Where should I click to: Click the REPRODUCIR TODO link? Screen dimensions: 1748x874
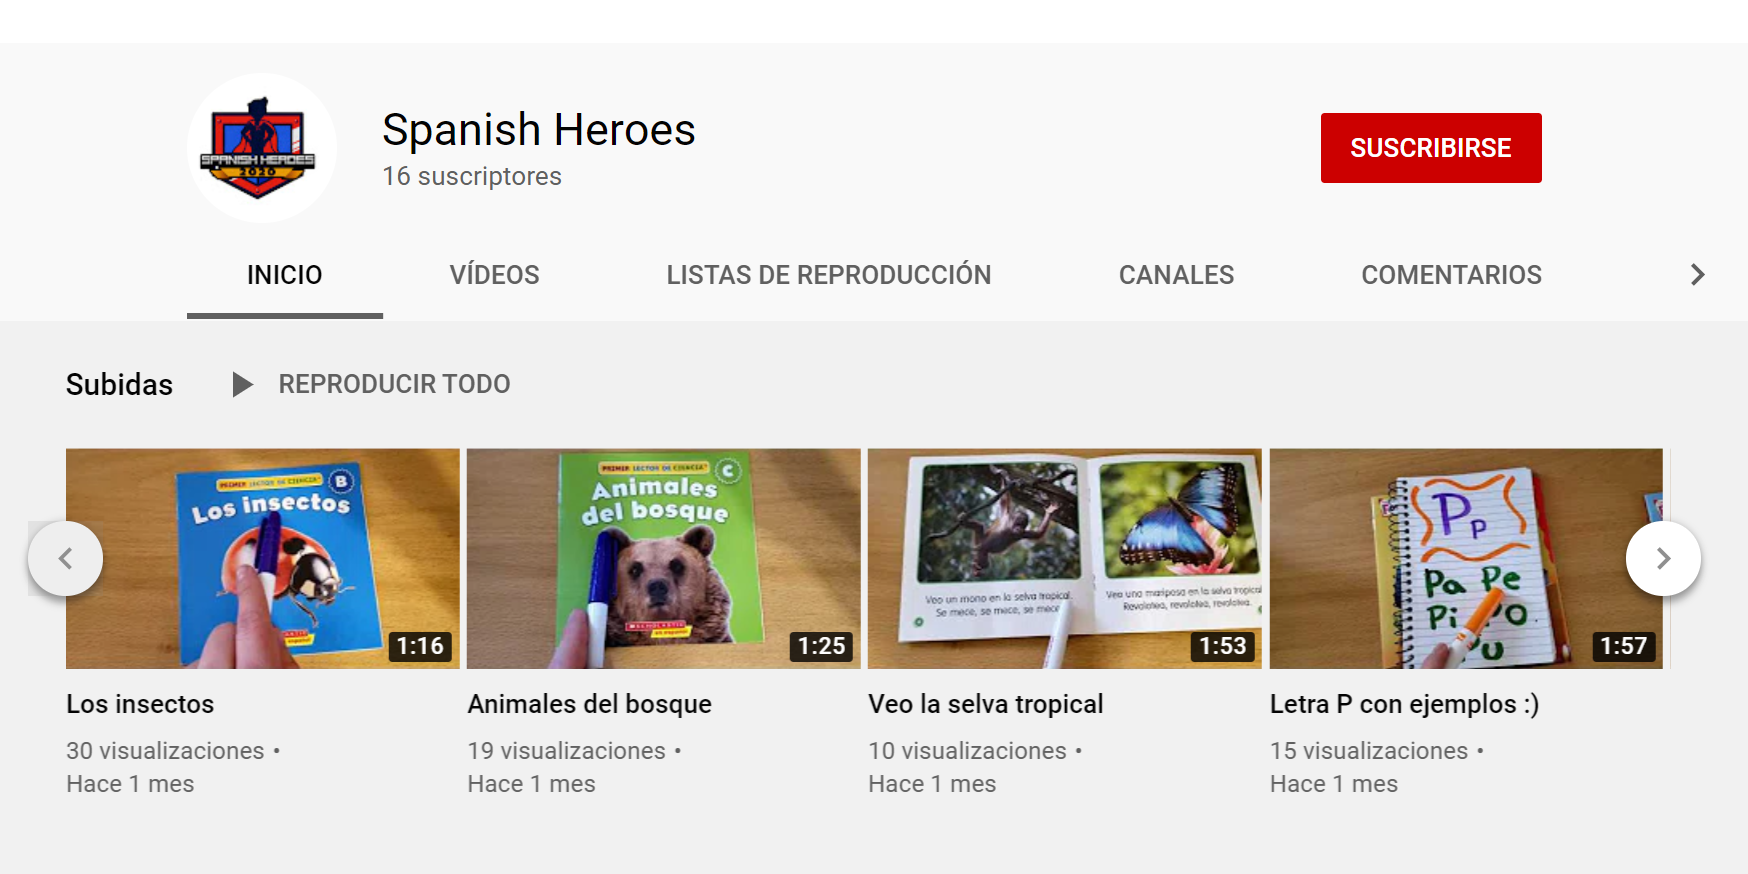click(394, 384)
